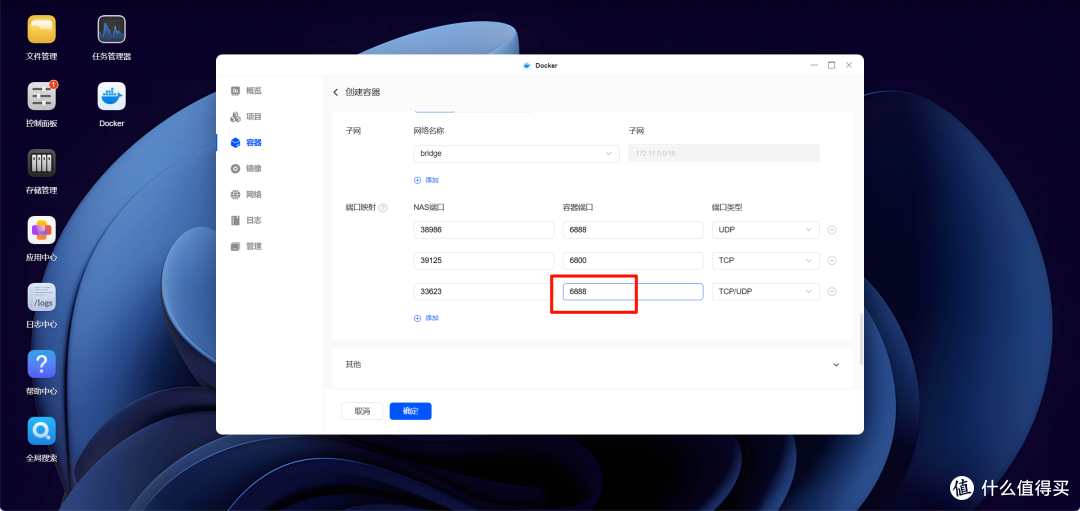Remove the port mapping row 38986
Image resolution: width=1080 pixels, height=511 pixels.
831,230
